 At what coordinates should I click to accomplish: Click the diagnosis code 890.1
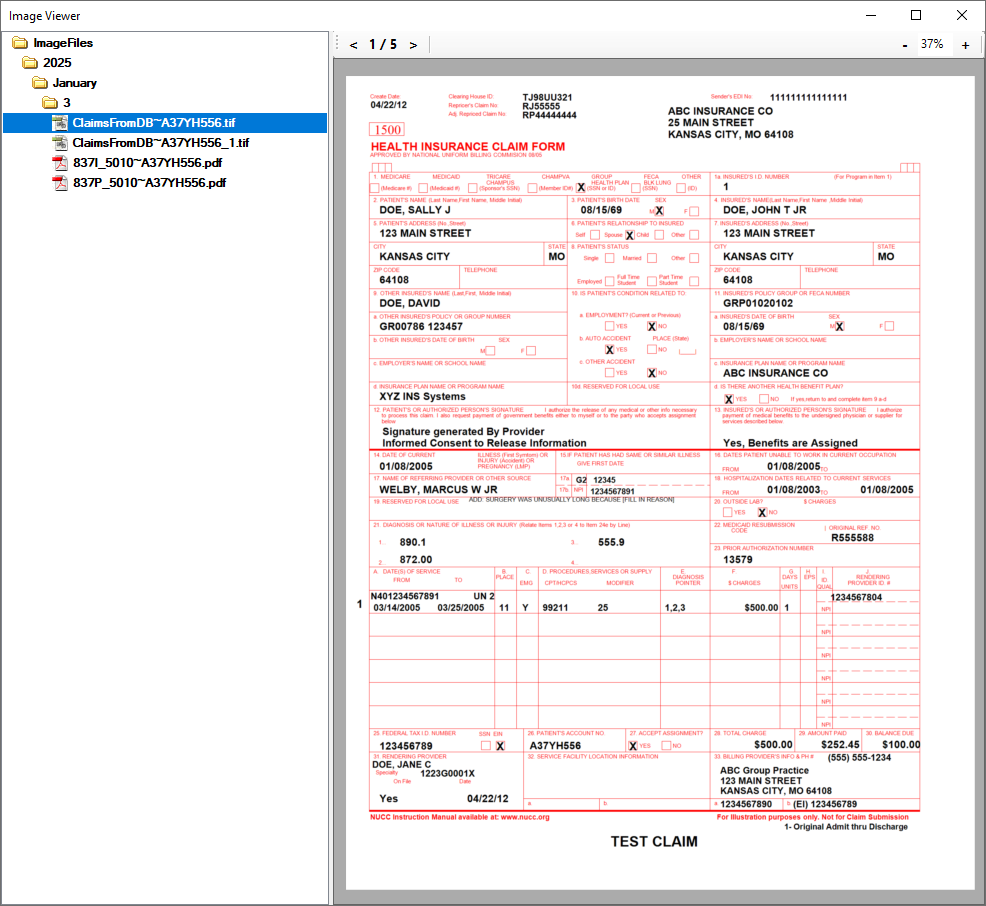coord(413,542)
